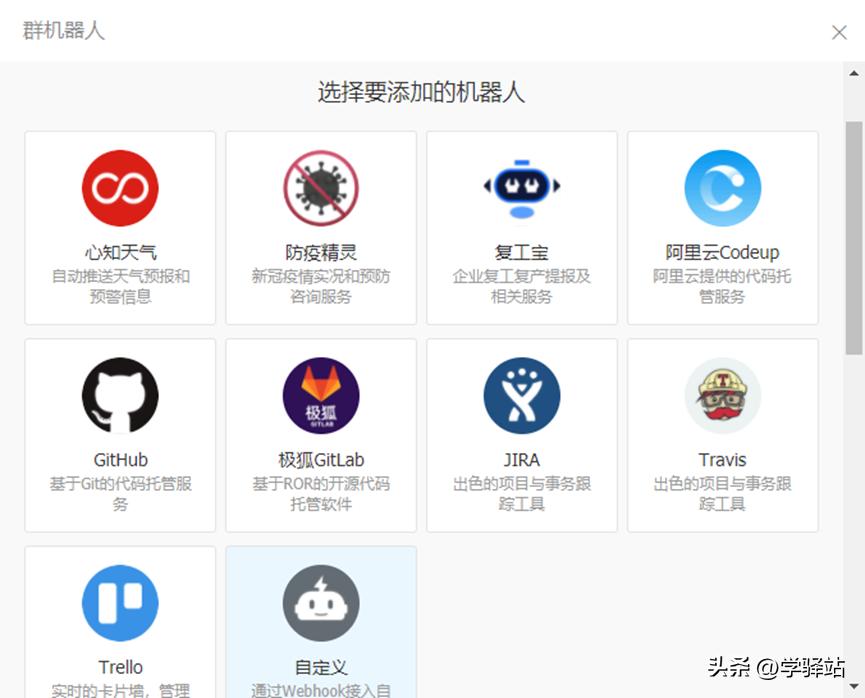Image resolution: width=865 pixels, height=698 pixels.
Task: Click the 自定义 custom robot icon
Action: 320,601
